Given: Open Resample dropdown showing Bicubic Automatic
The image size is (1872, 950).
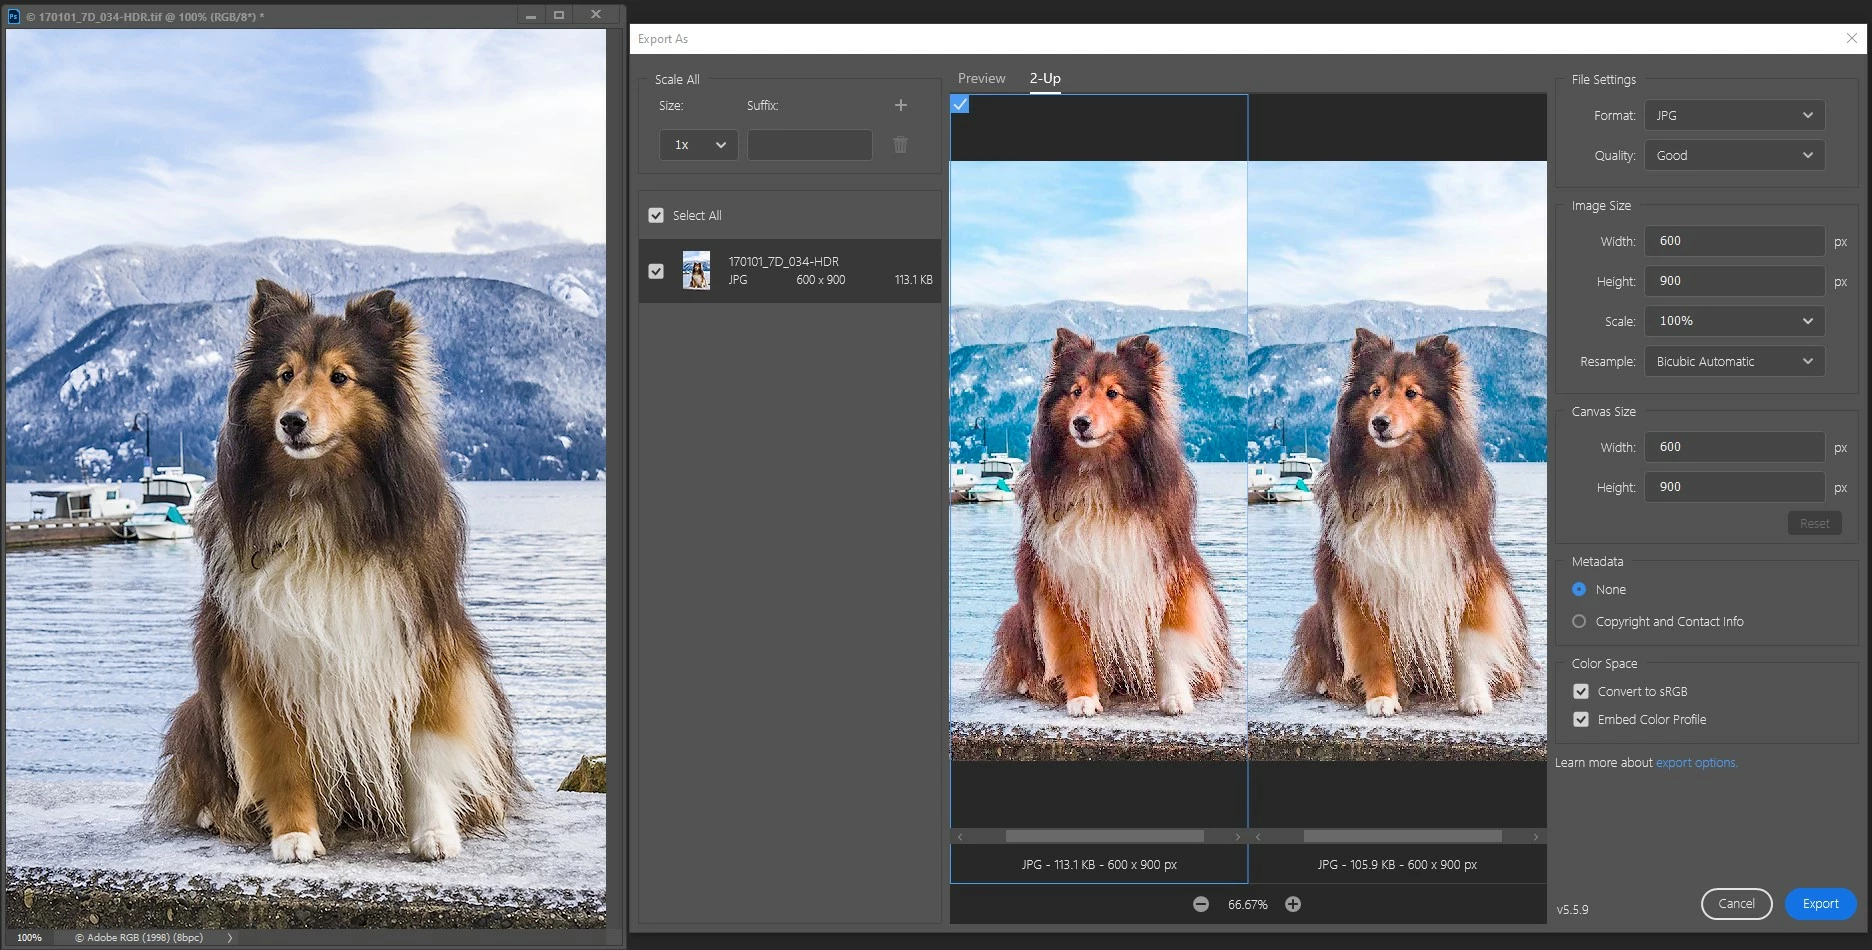Looking at the screenshot, I should coord(1735,361).
